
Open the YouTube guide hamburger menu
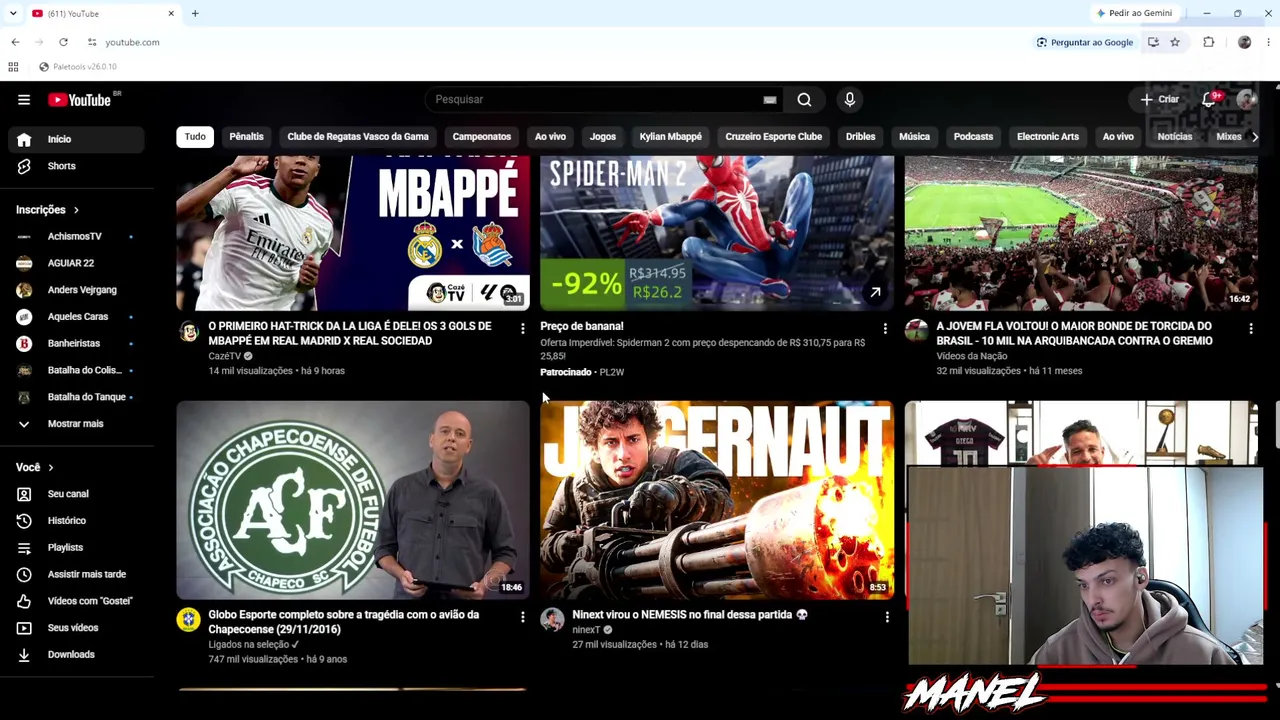tap(24, 100)
